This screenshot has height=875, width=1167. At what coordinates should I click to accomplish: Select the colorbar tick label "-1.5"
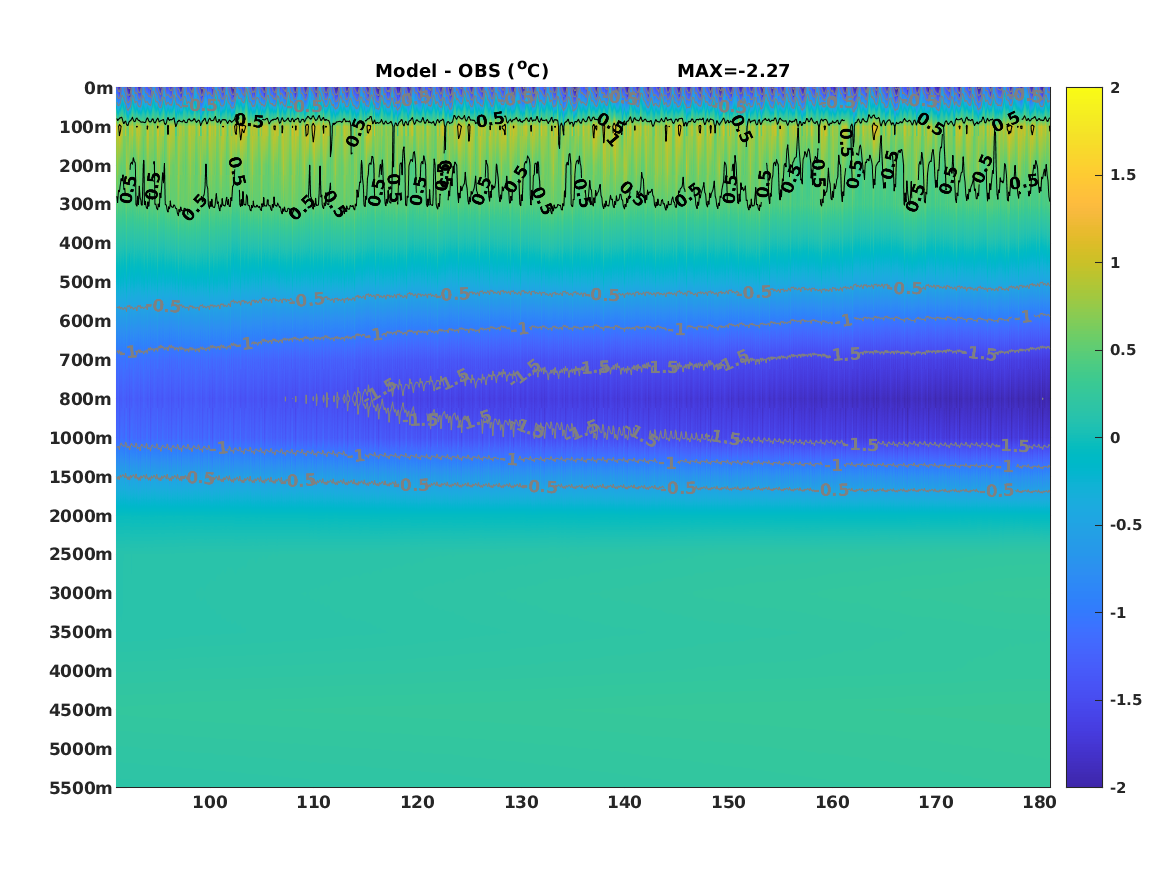tap(1126, 700)
